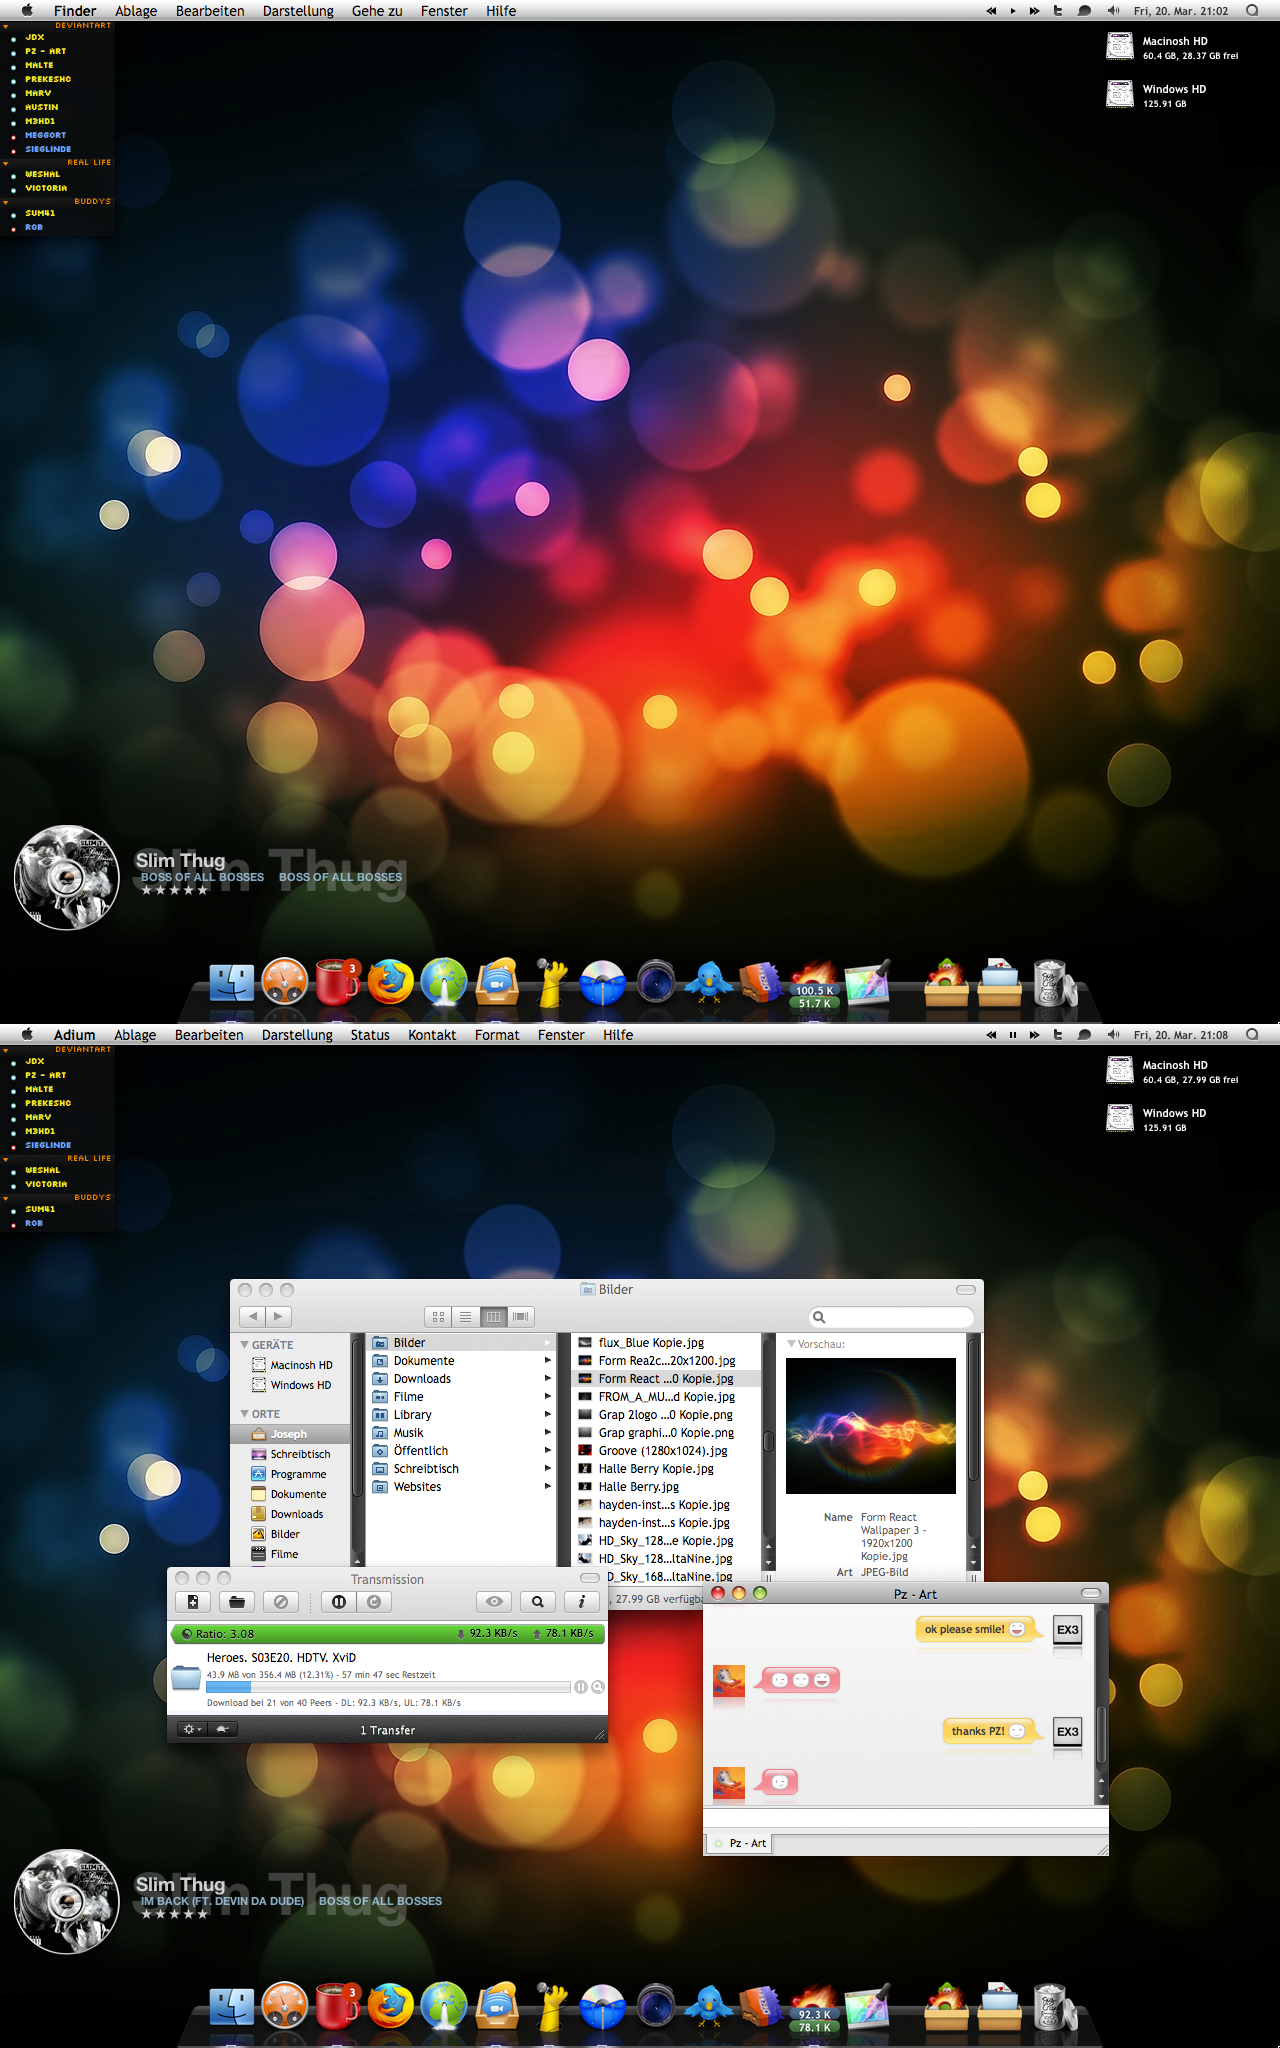Toggle the Finder window toolbar pill button
This screenshot has width=1280, height=2048.
click(x=965, y=1290)
